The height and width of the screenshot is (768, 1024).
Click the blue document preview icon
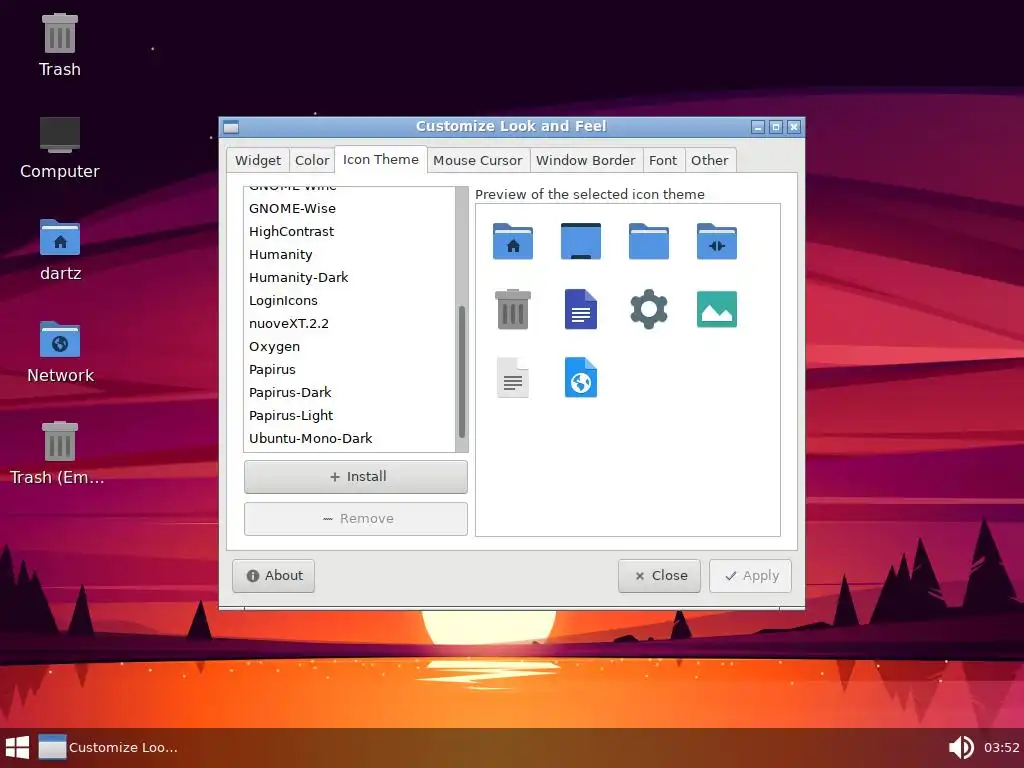click(x=581, y=310)
